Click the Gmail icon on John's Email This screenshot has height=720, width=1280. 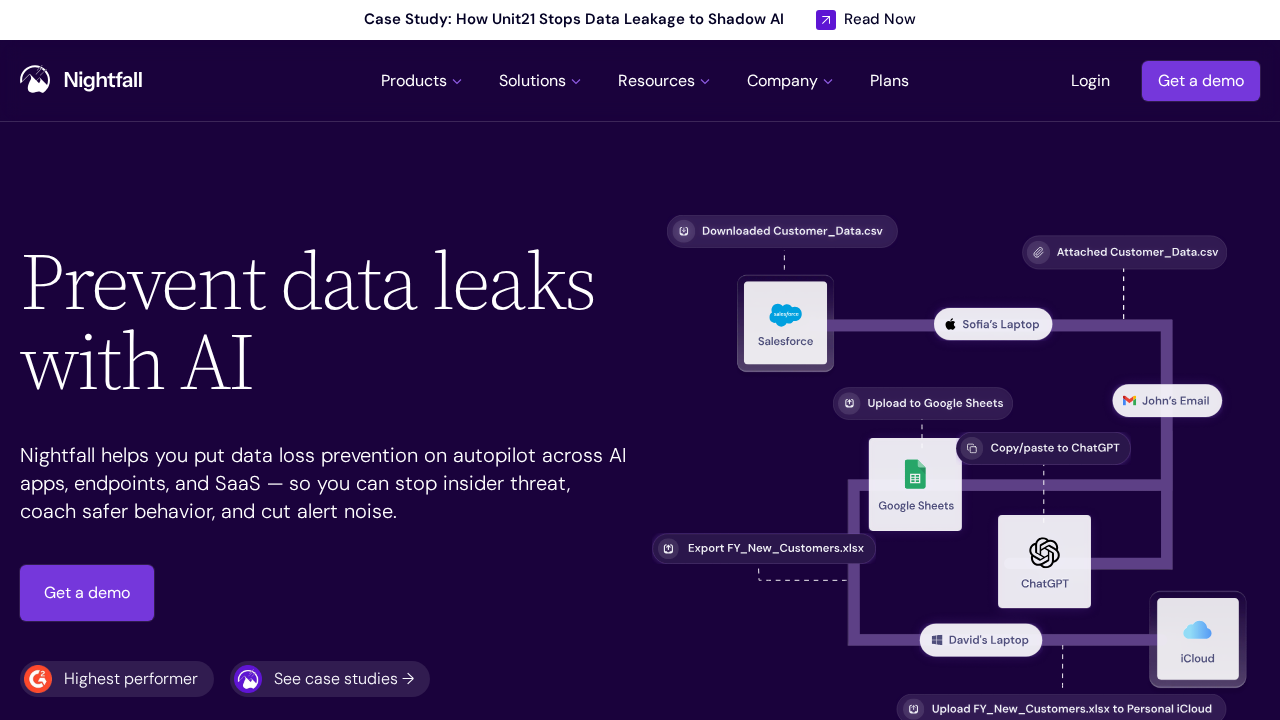click(1129, 401)
